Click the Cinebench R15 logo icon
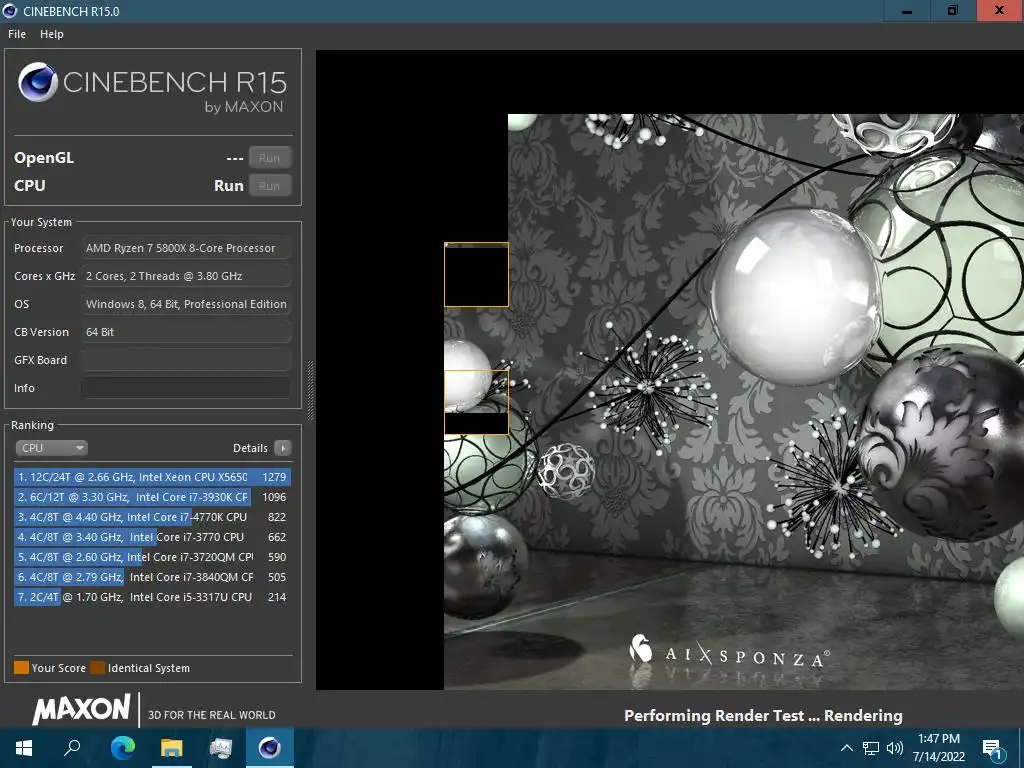Screen dimensions: 1024x768 tap(39, 82)
